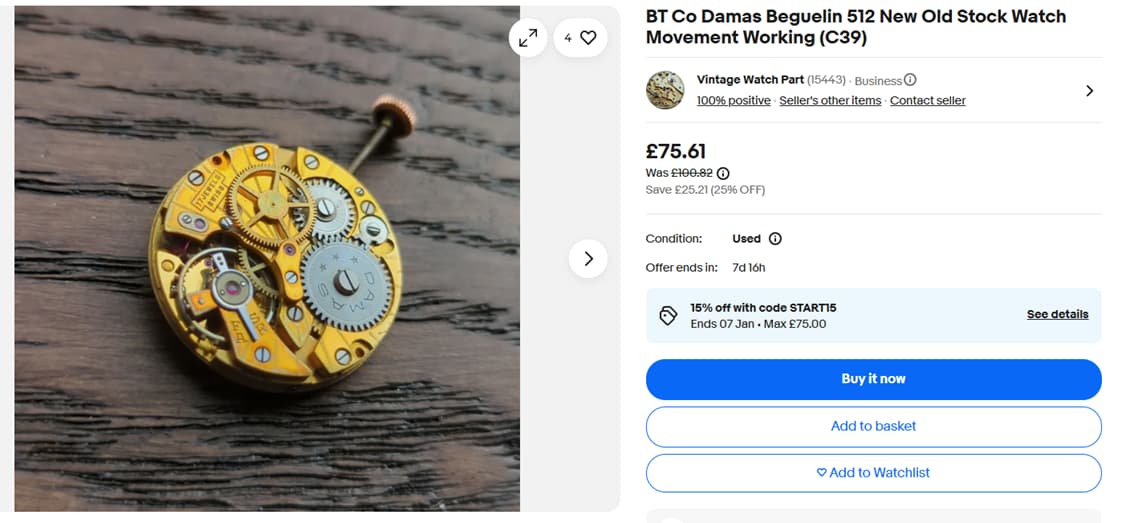Open the 100% positive feedback link
Screen dimensions: 1122x523
pos(734,101)
